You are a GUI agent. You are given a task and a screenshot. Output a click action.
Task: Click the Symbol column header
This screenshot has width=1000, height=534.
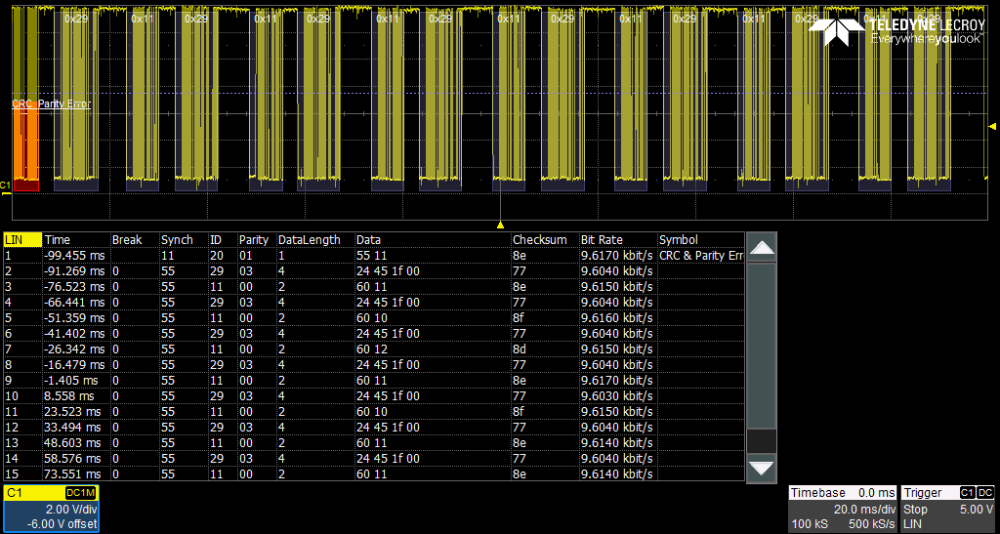coord(679,240)
